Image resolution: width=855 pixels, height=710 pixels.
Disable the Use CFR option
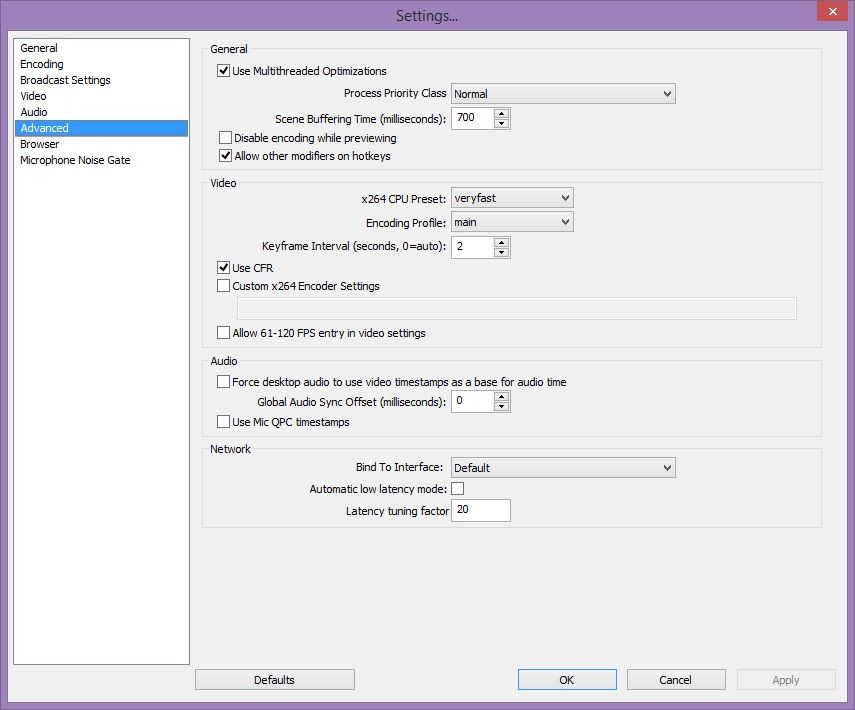click(x=225, y=268)
